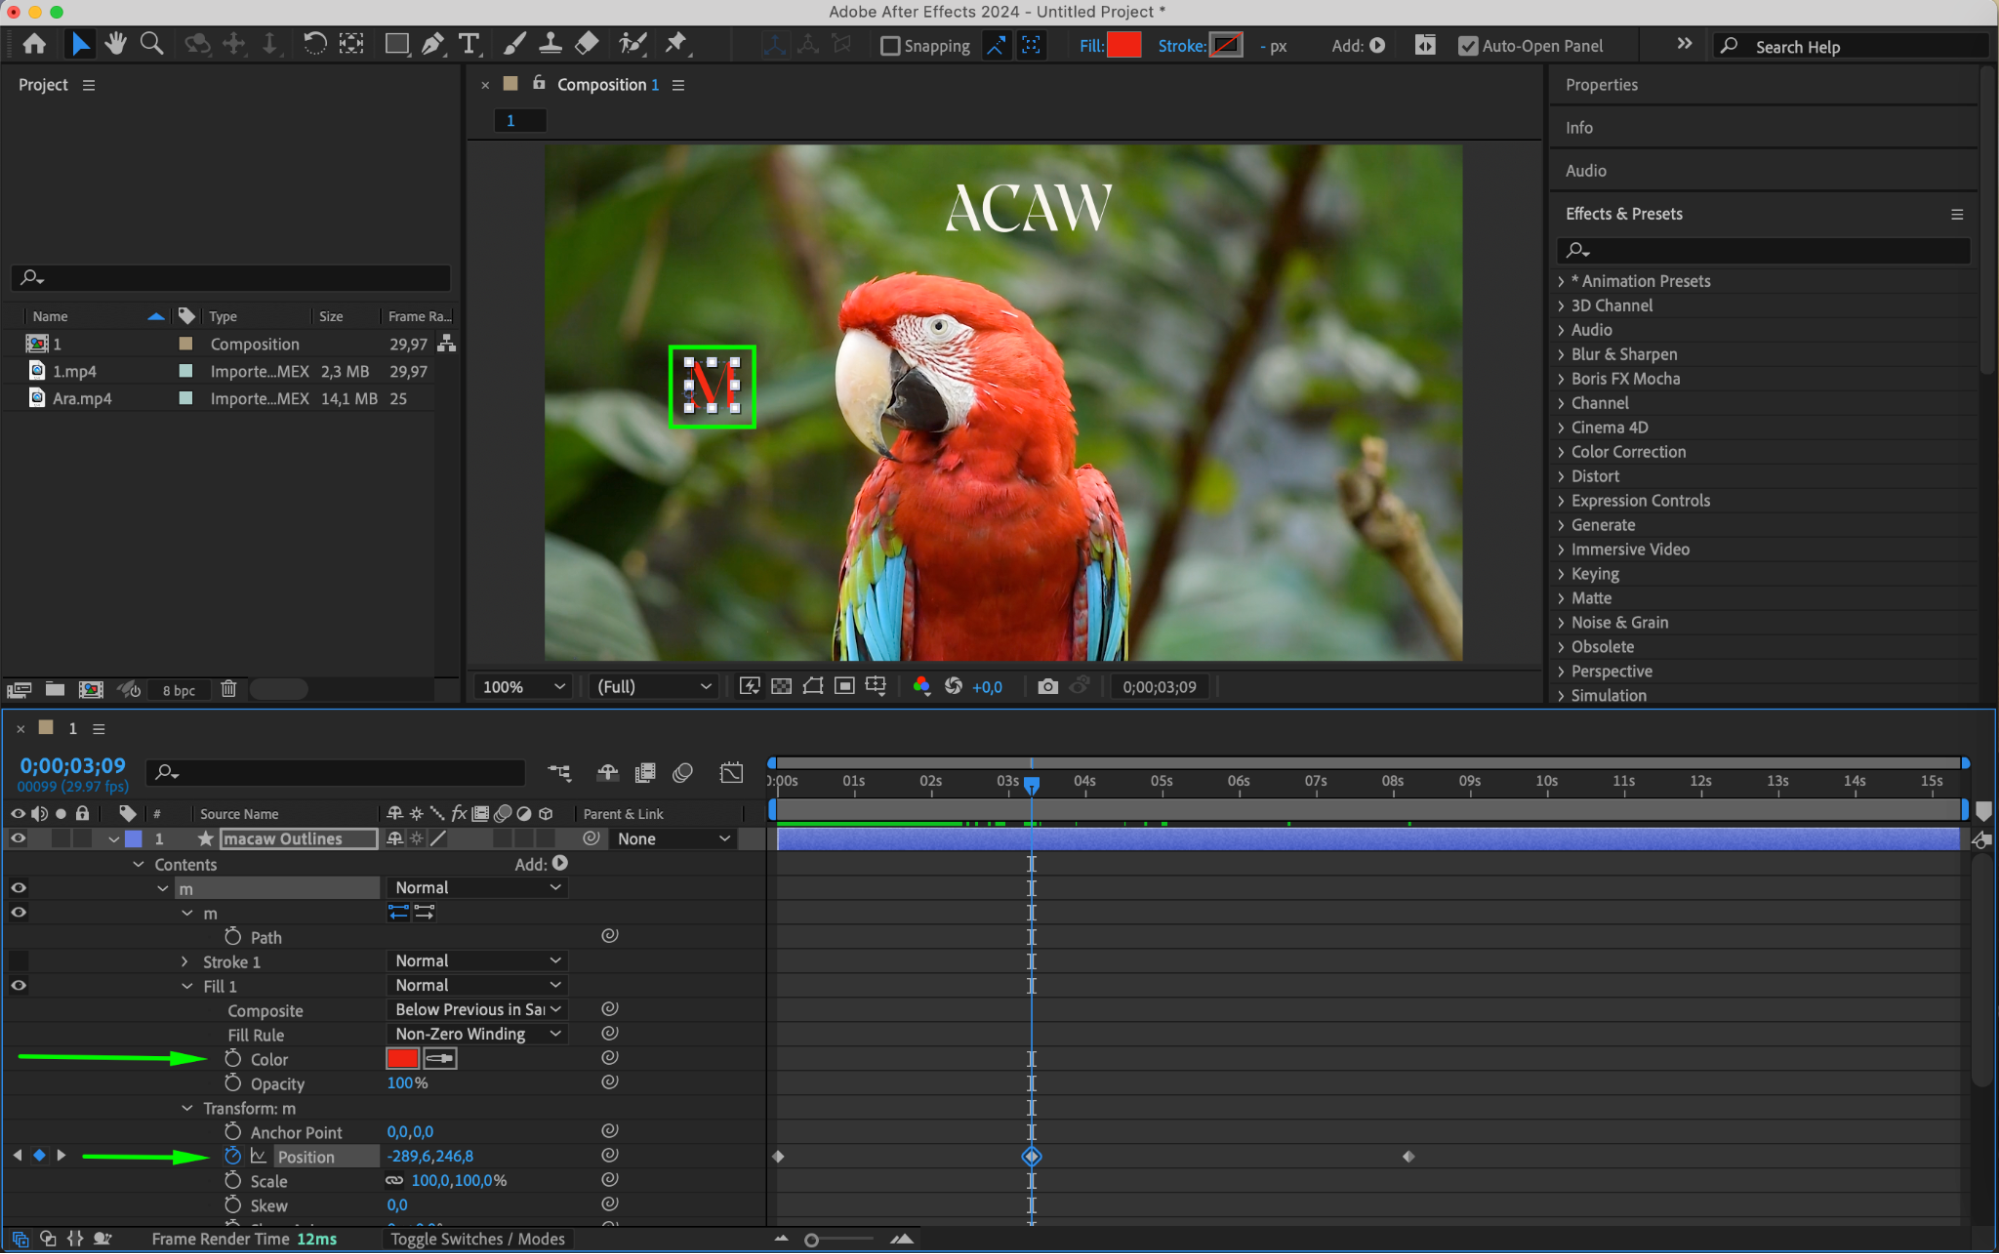Click the Position keyframe near 08s

coord(1408,1157)
